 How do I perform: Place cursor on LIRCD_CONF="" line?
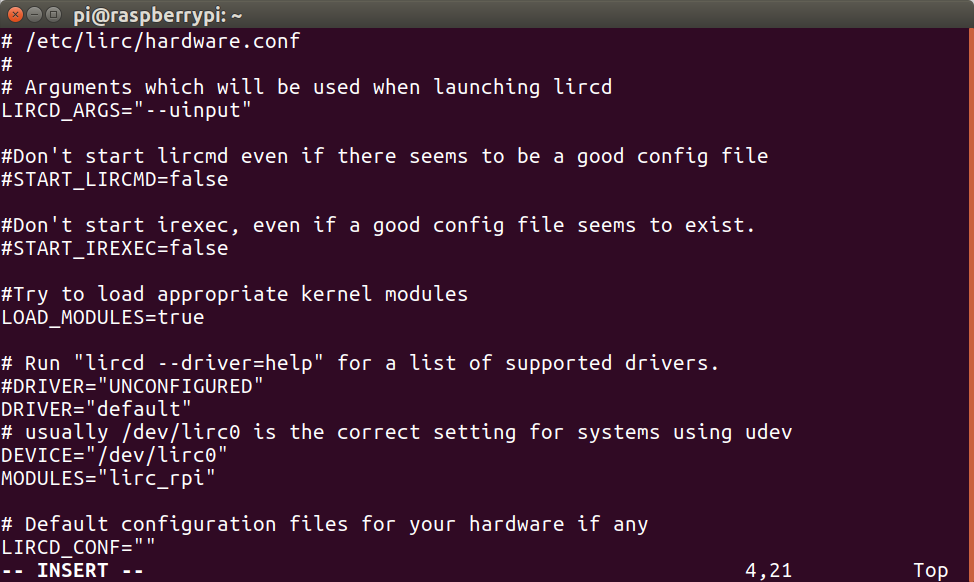tap(78, 547)
